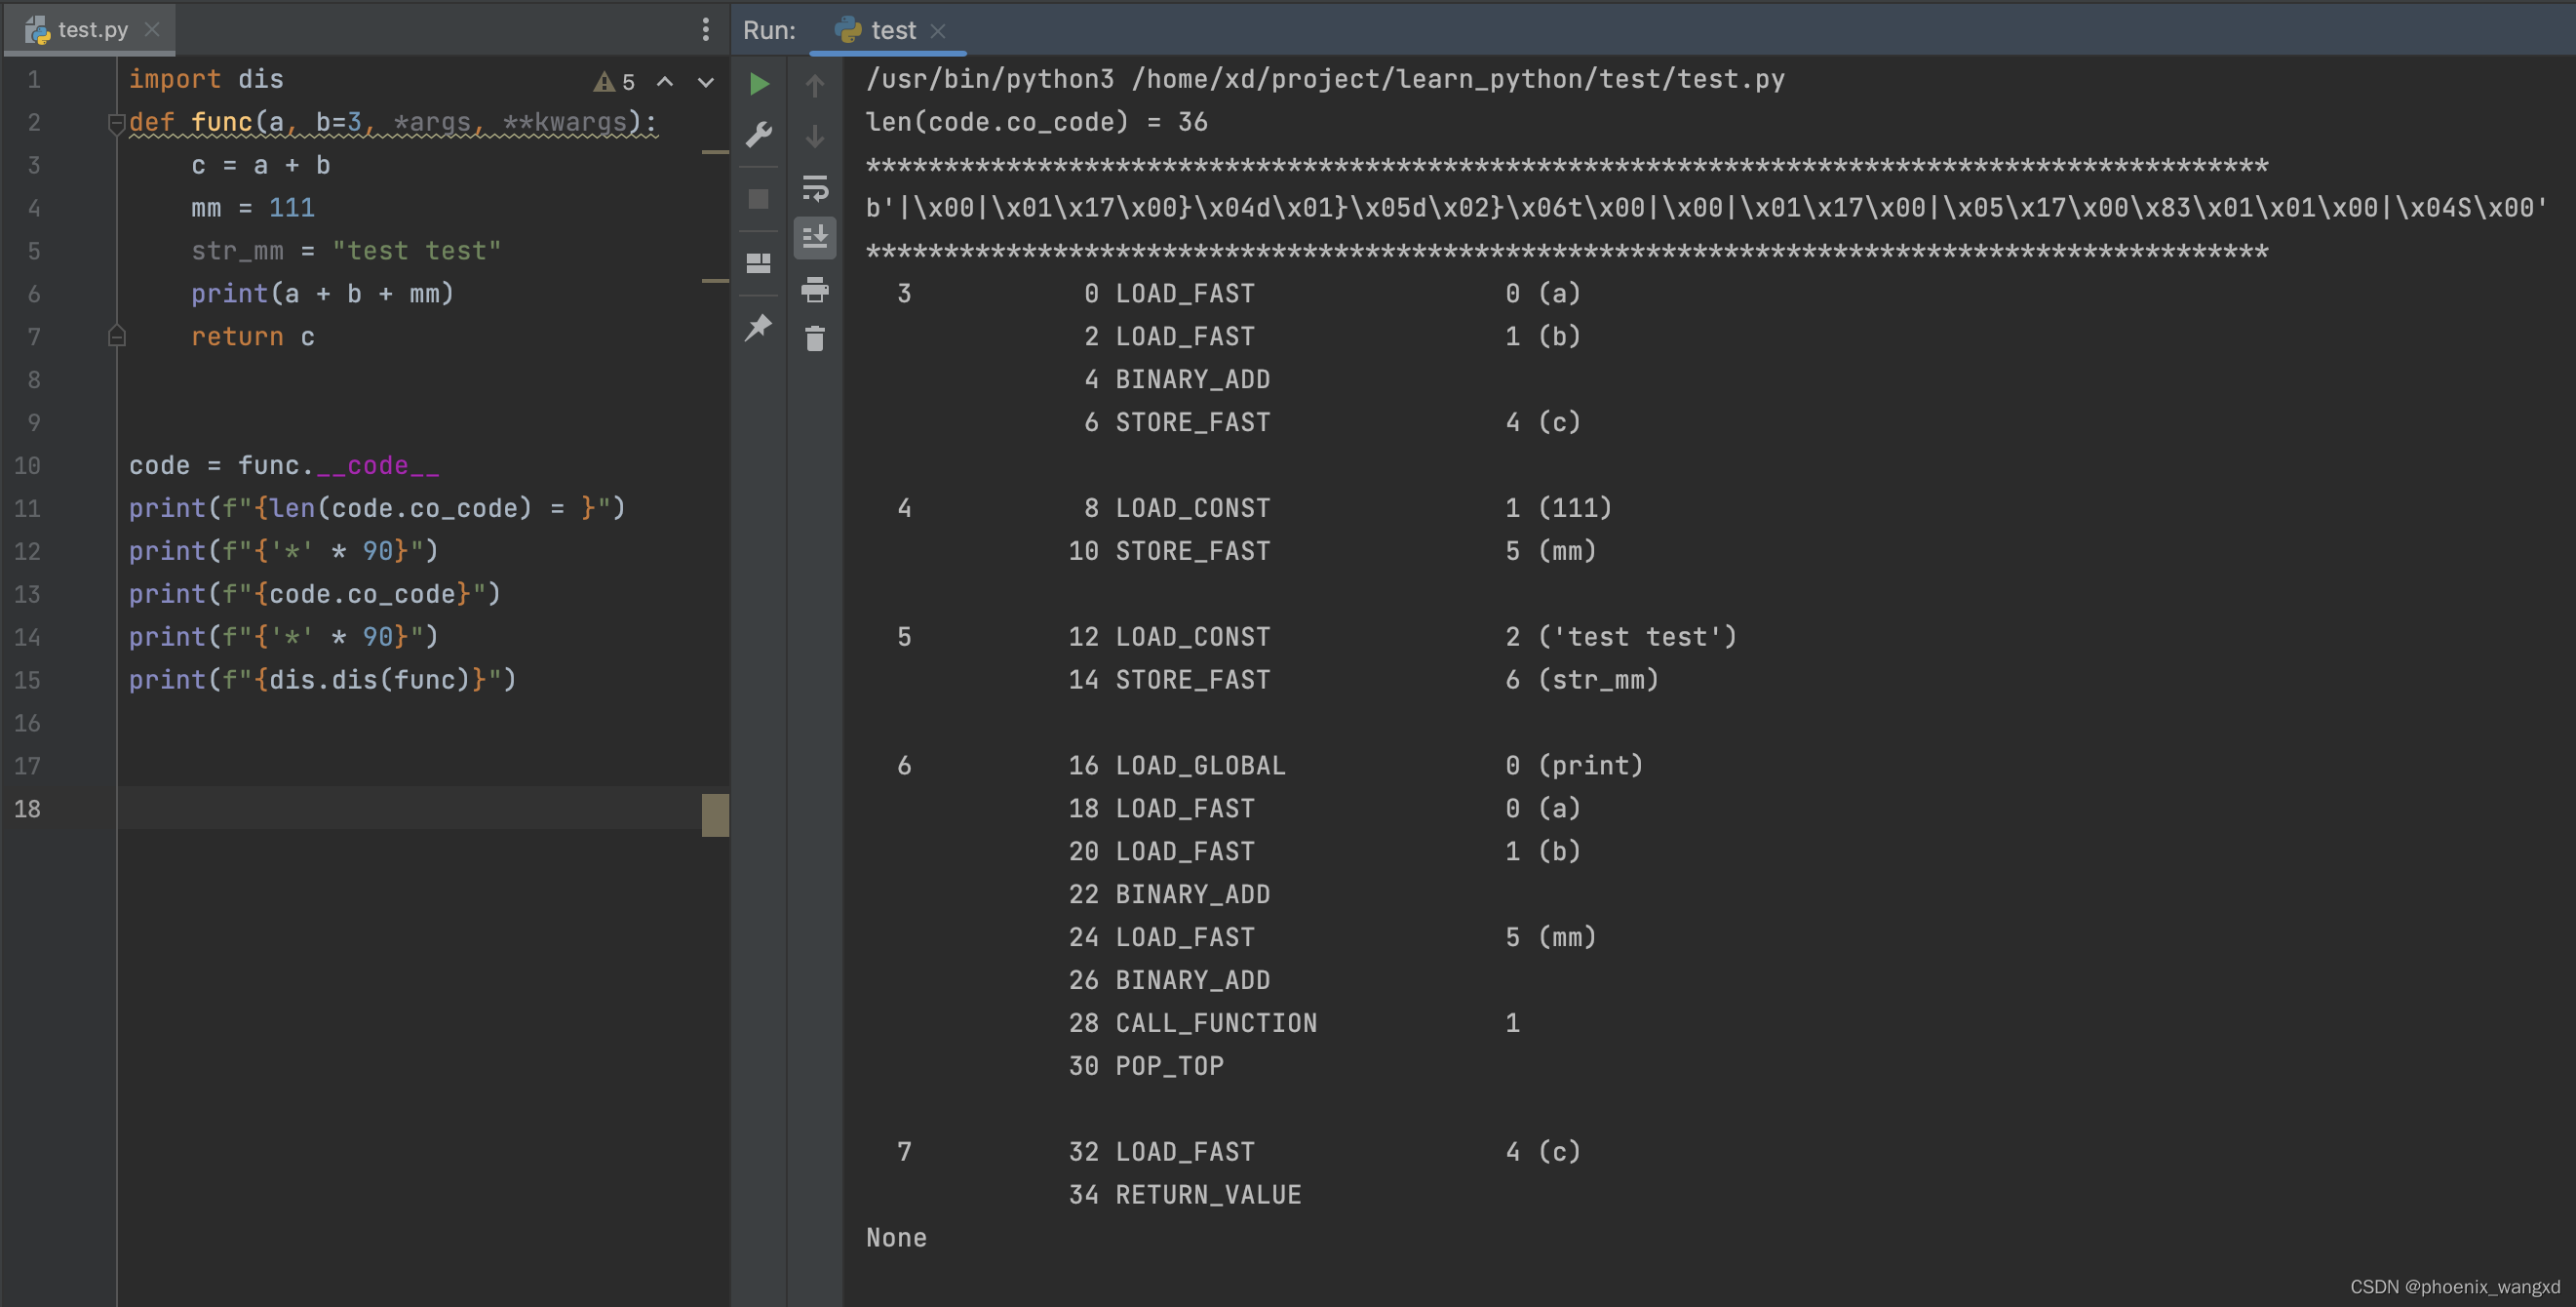The height and width of the screenshot is (1307, 2576).
Task: Open editor tab options three-dot menu
Action: [706, 30]
